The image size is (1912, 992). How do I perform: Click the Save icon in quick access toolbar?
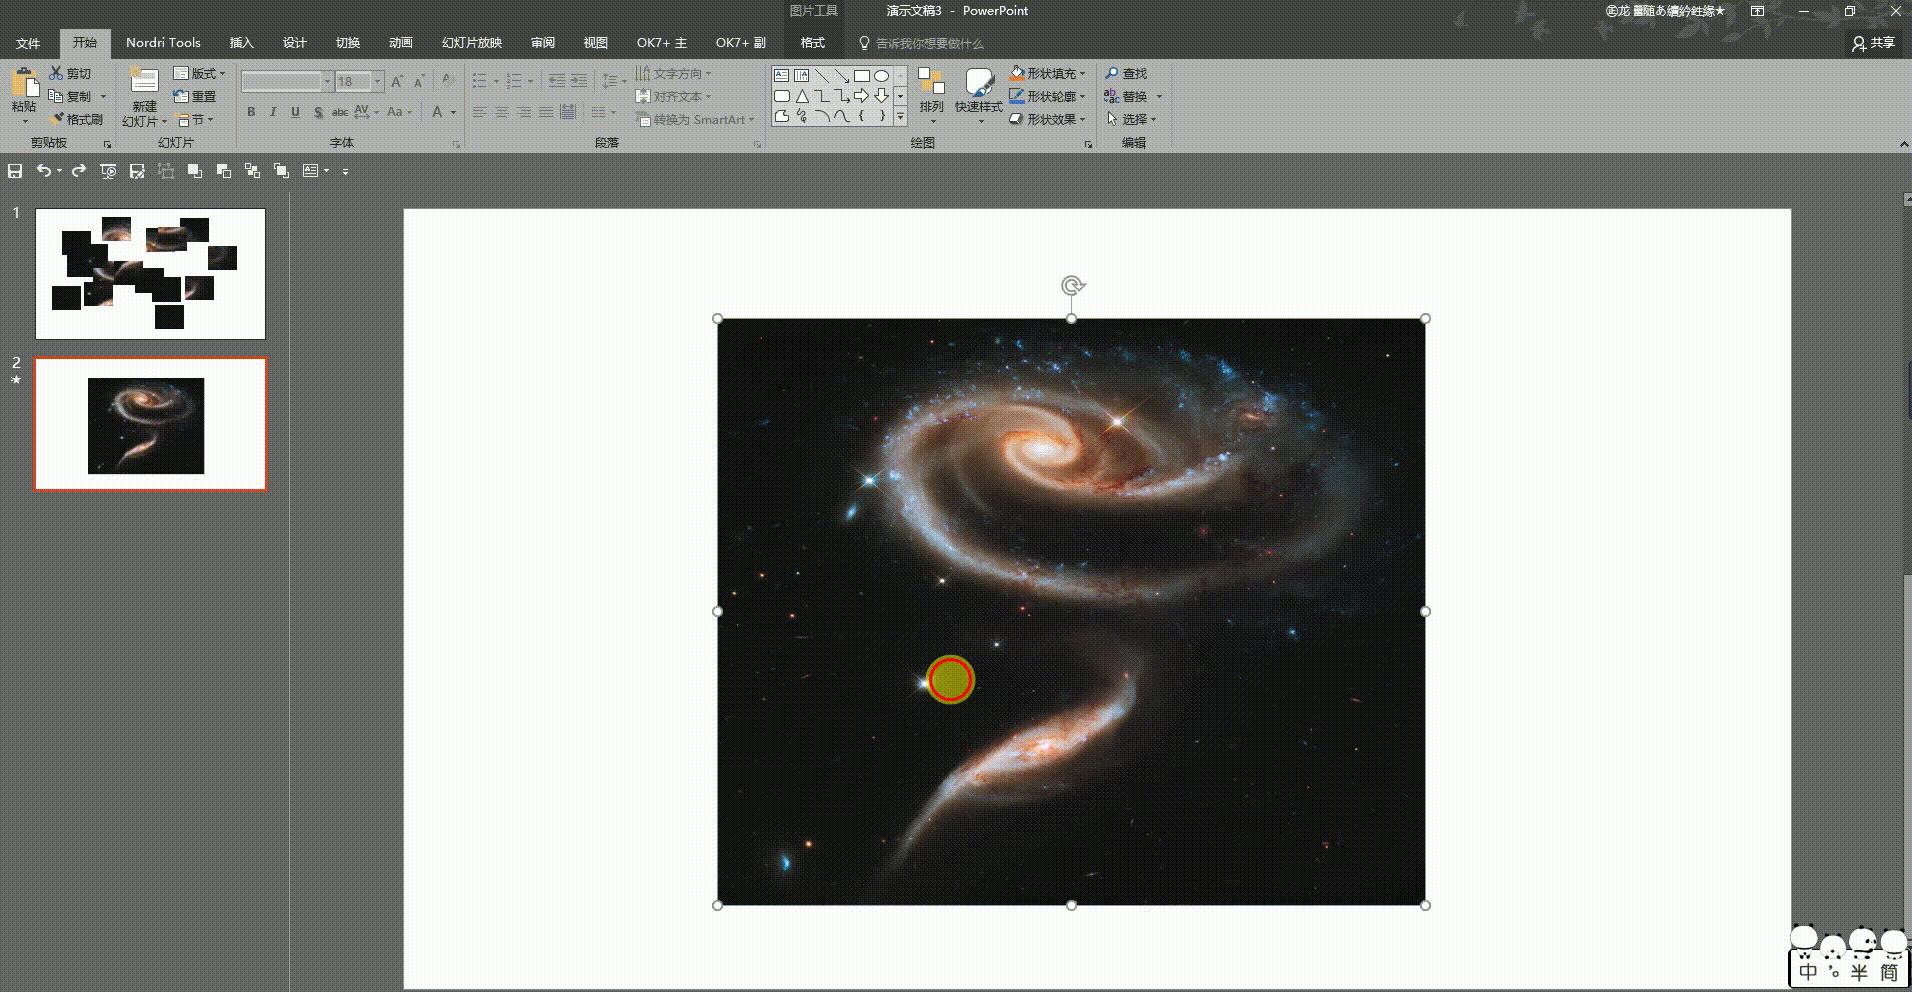click(x=15, y=171)
